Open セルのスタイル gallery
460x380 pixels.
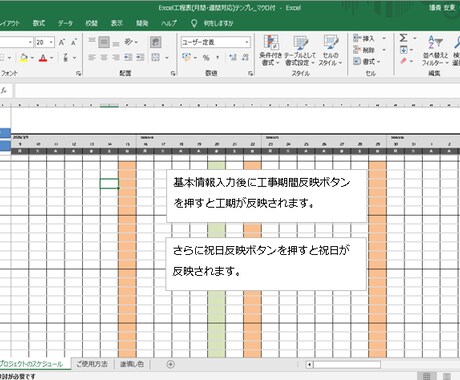coord(330,50)
